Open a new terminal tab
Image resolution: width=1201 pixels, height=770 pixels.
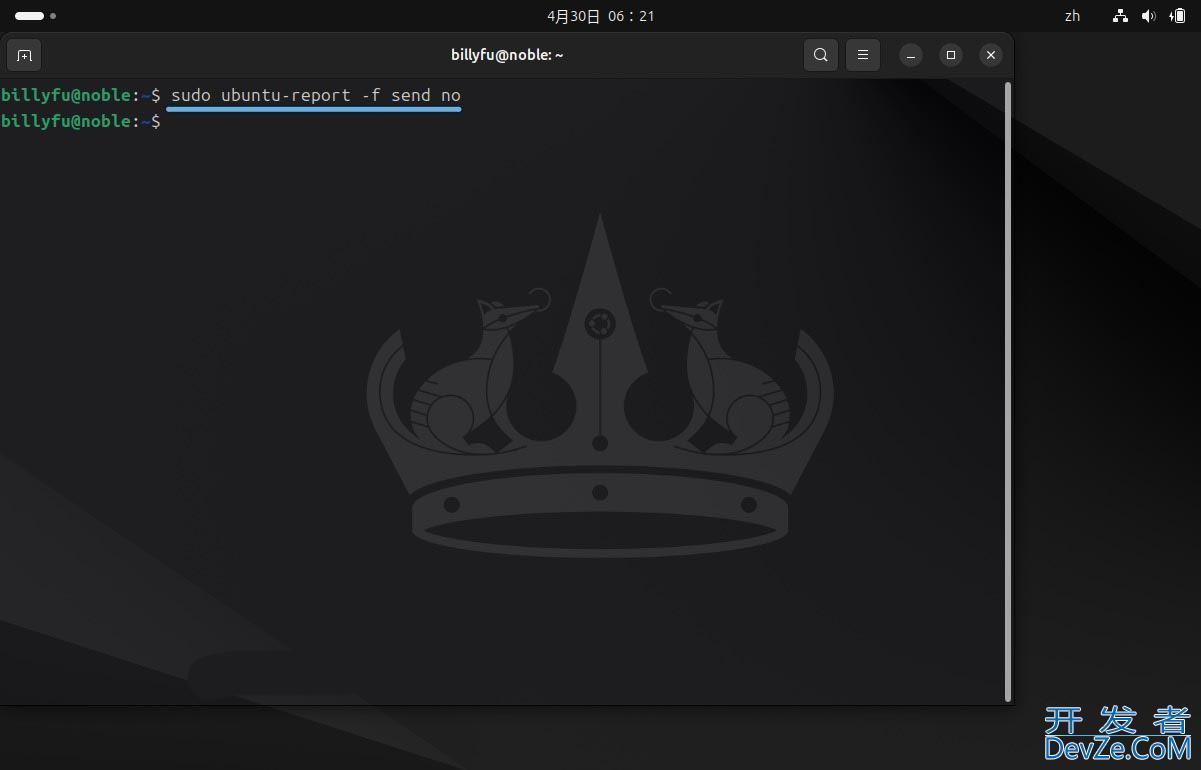pos(25,55)
